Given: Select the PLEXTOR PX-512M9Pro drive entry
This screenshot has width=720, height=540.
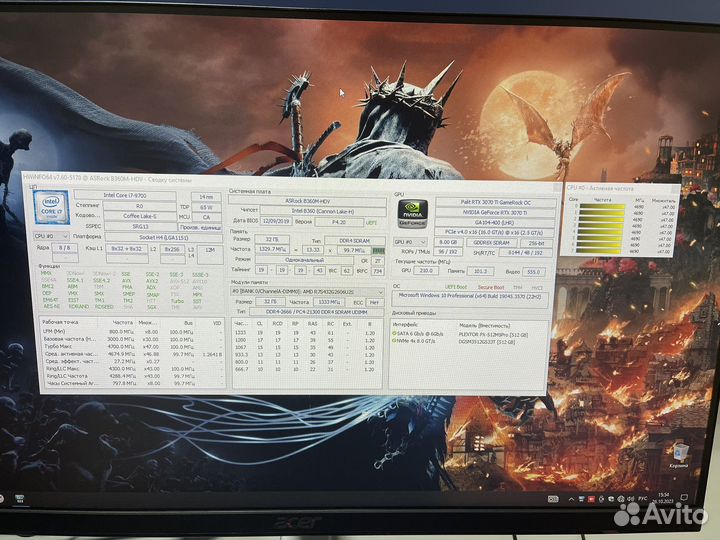Looking at the screenshot, I should [x=493, y=335].
